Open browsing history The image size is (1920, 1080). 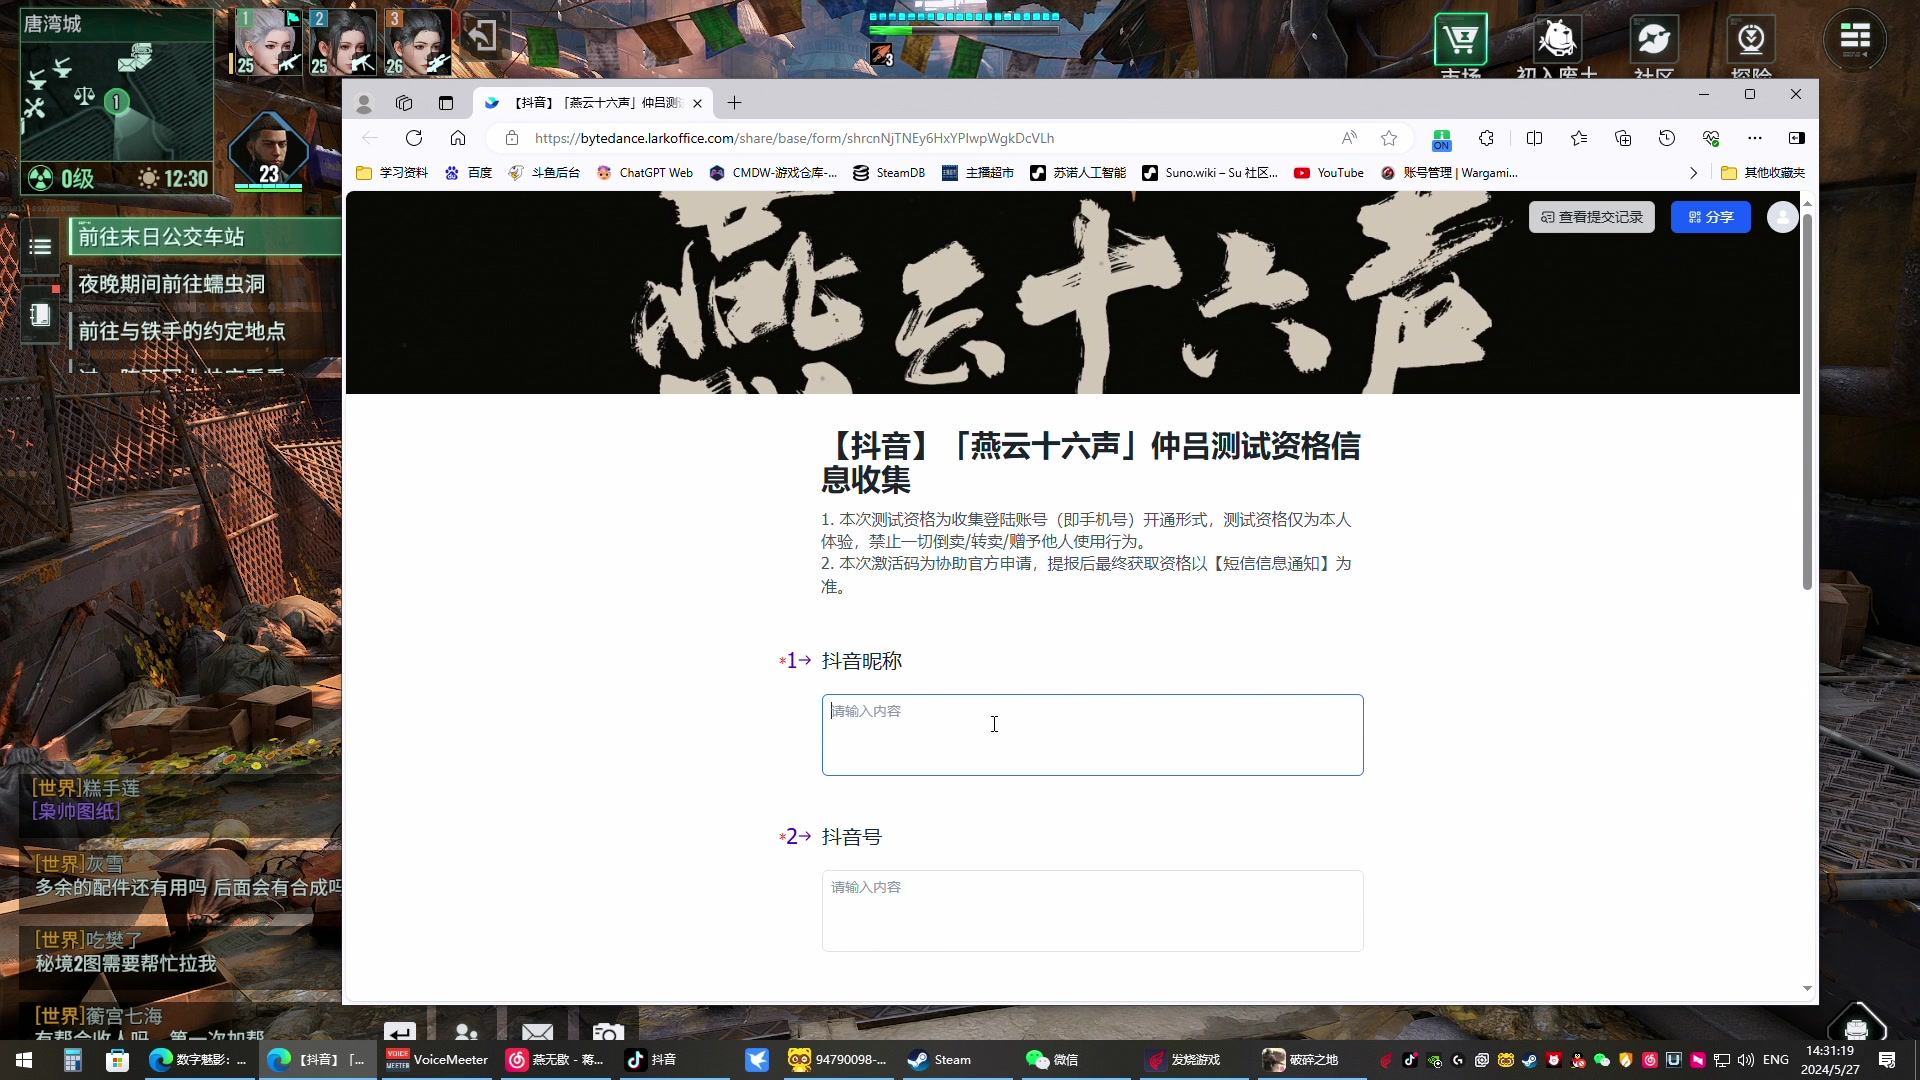coord(1667,138)
